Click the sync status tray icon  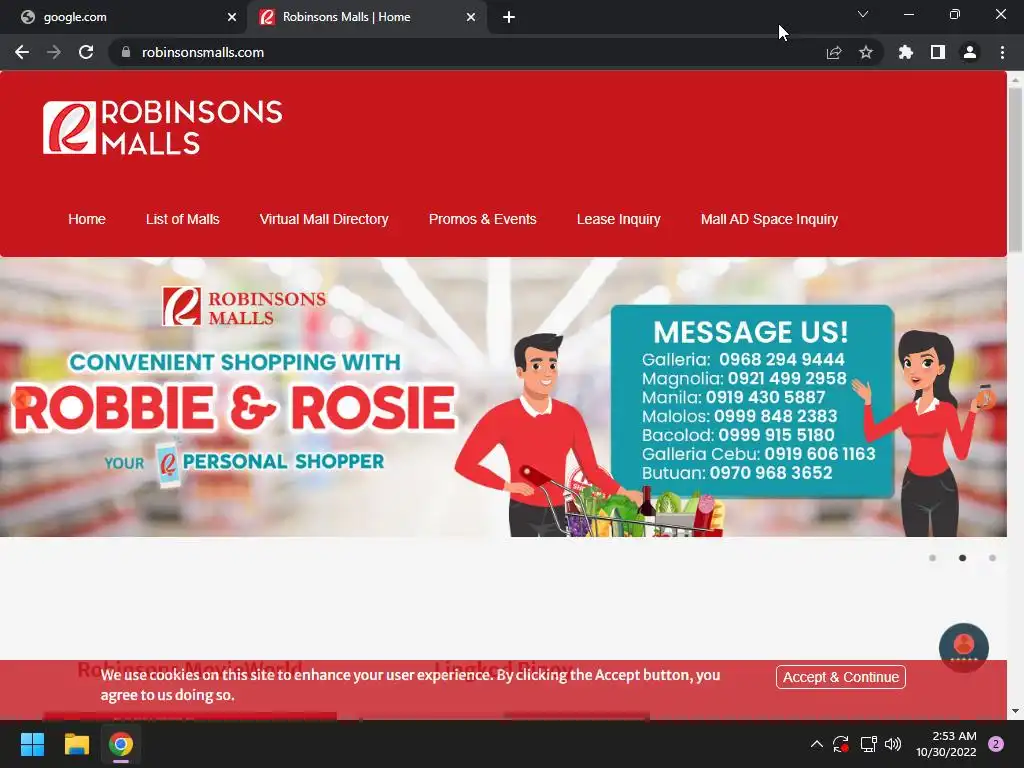pyautogui.click(x=841, y=744)
